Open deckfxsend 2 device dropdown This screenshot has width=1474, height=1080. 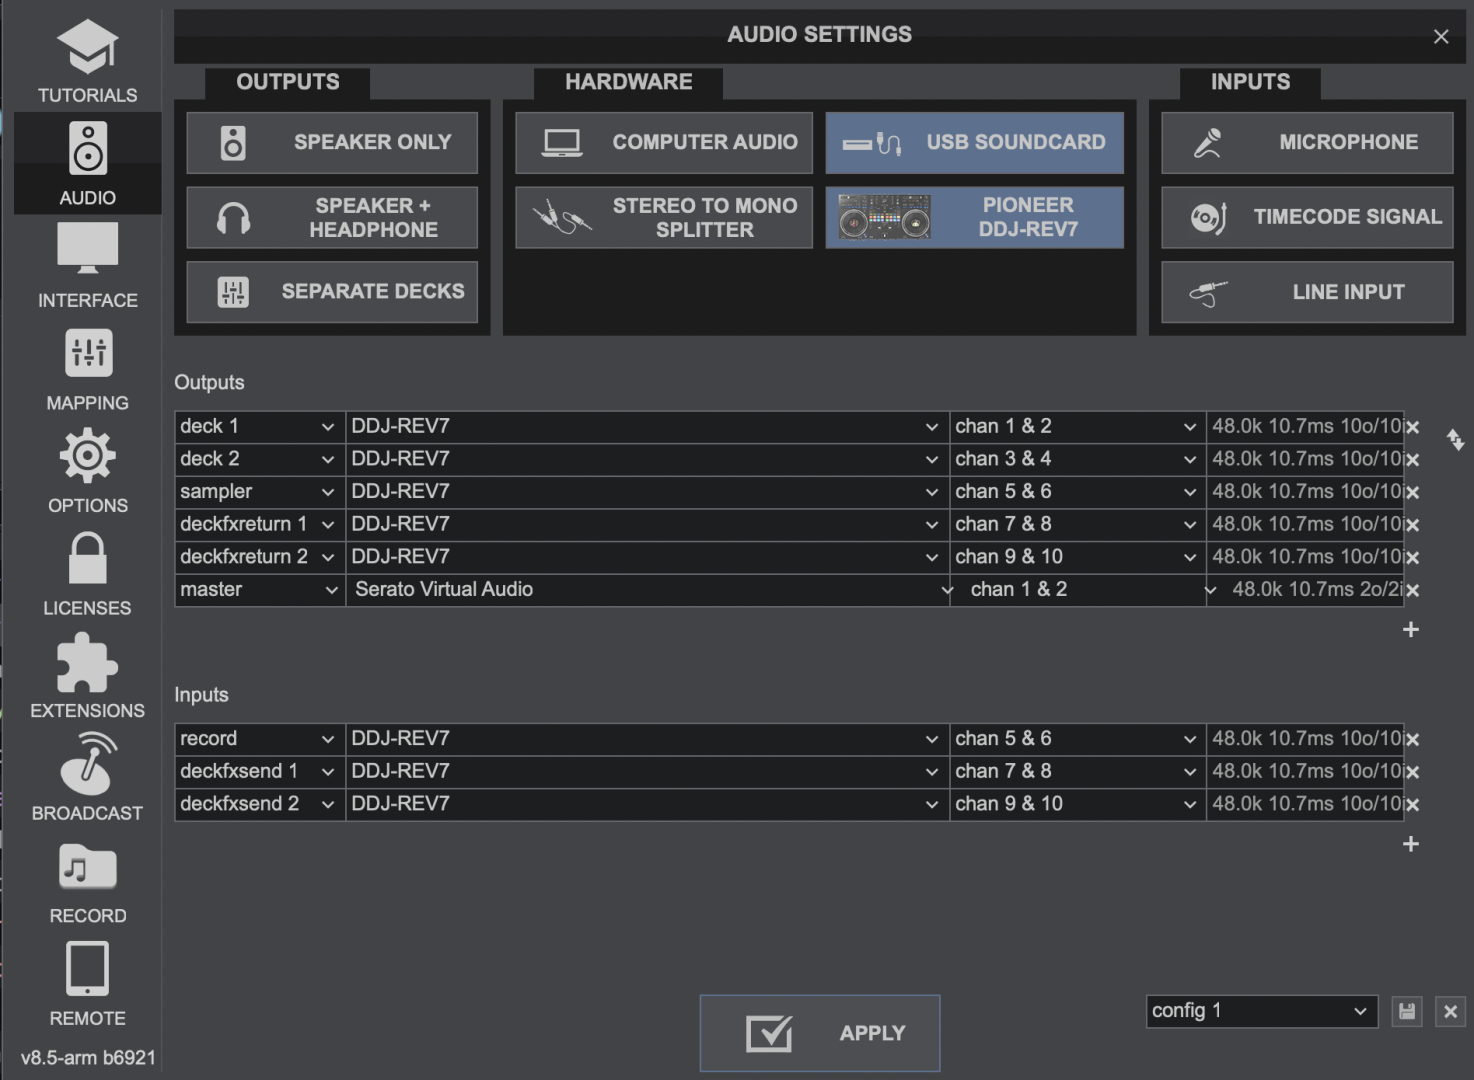pyautogui.click(x=647, y=804)
